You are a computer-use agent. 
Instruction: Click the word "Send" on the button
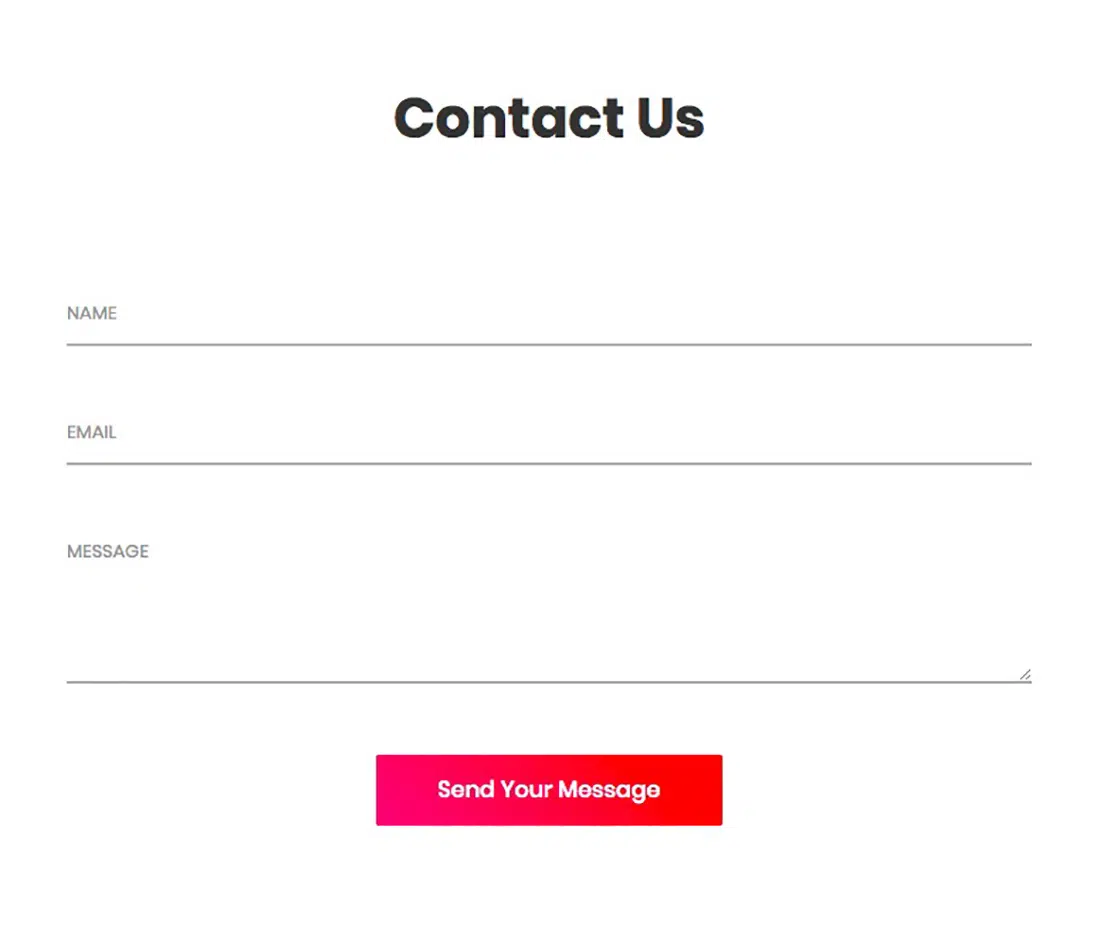465,789
